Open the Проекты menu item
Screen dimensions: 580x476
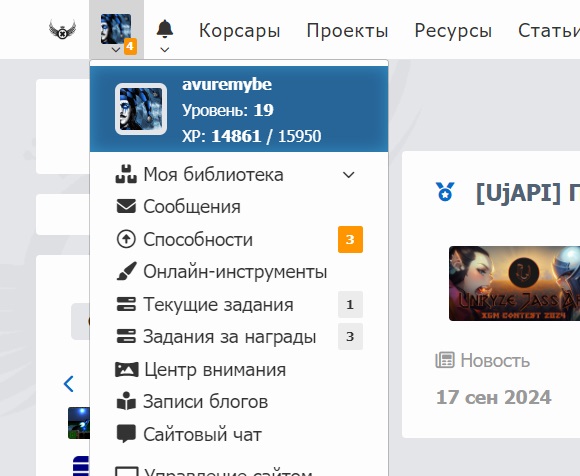347,30
